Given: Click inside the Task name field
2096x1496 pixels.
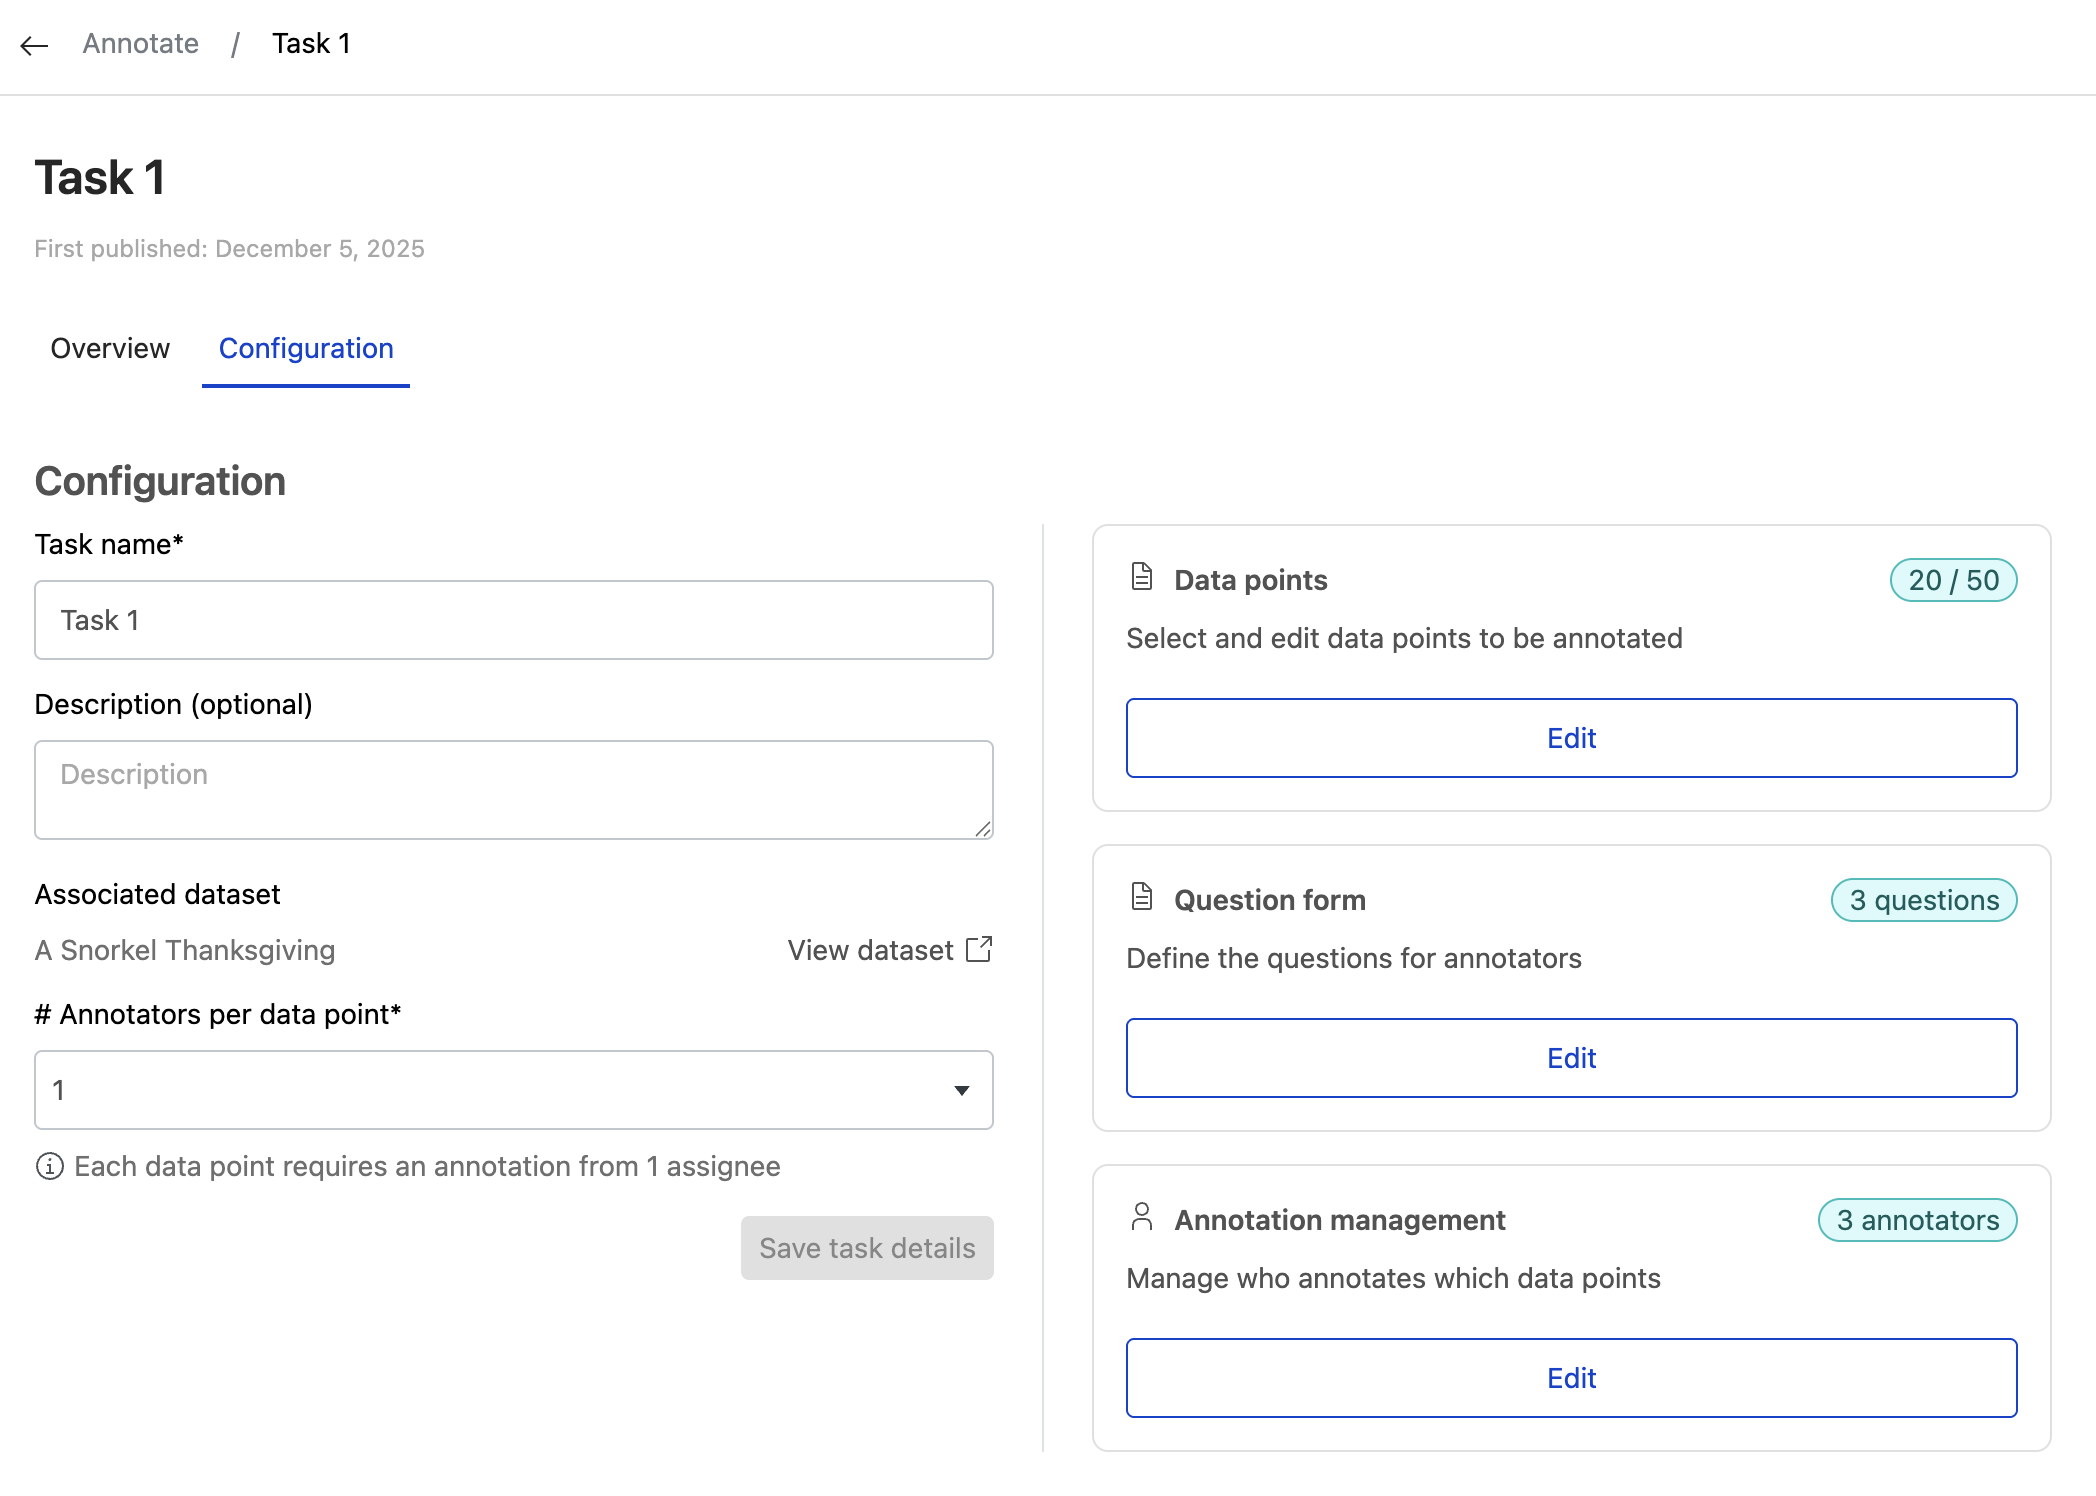Looking at the screenshot, I should (513, 620).
